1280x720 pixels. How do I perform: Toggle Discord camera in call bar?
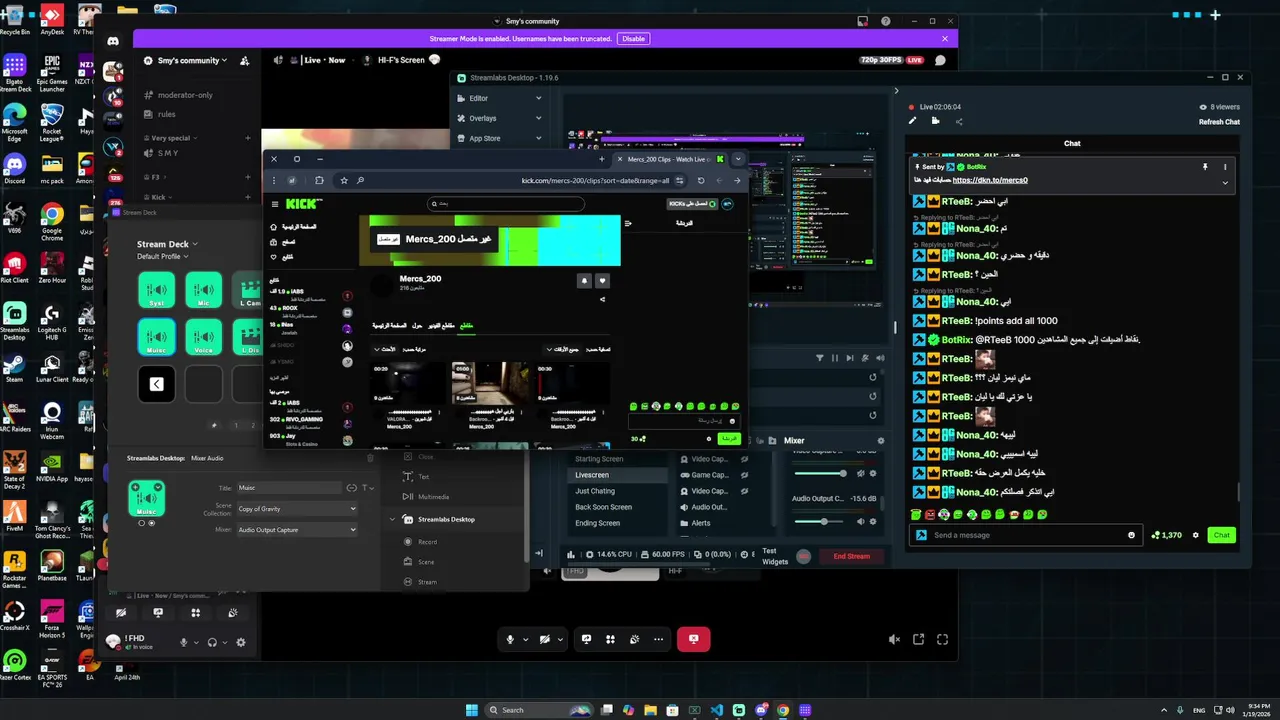545,639
